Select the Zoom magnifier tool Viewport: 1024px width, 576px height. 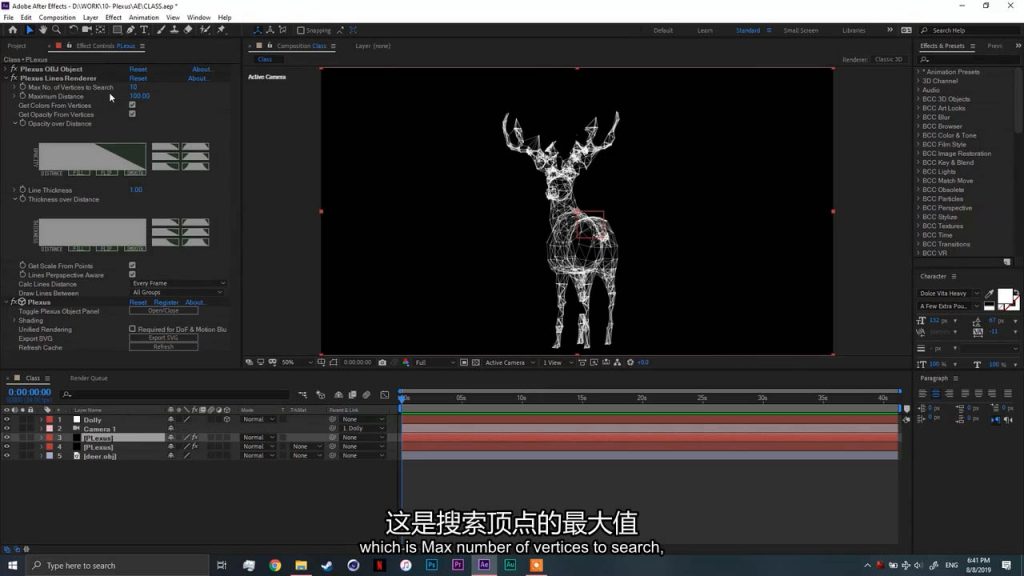[x=57, y=30]
